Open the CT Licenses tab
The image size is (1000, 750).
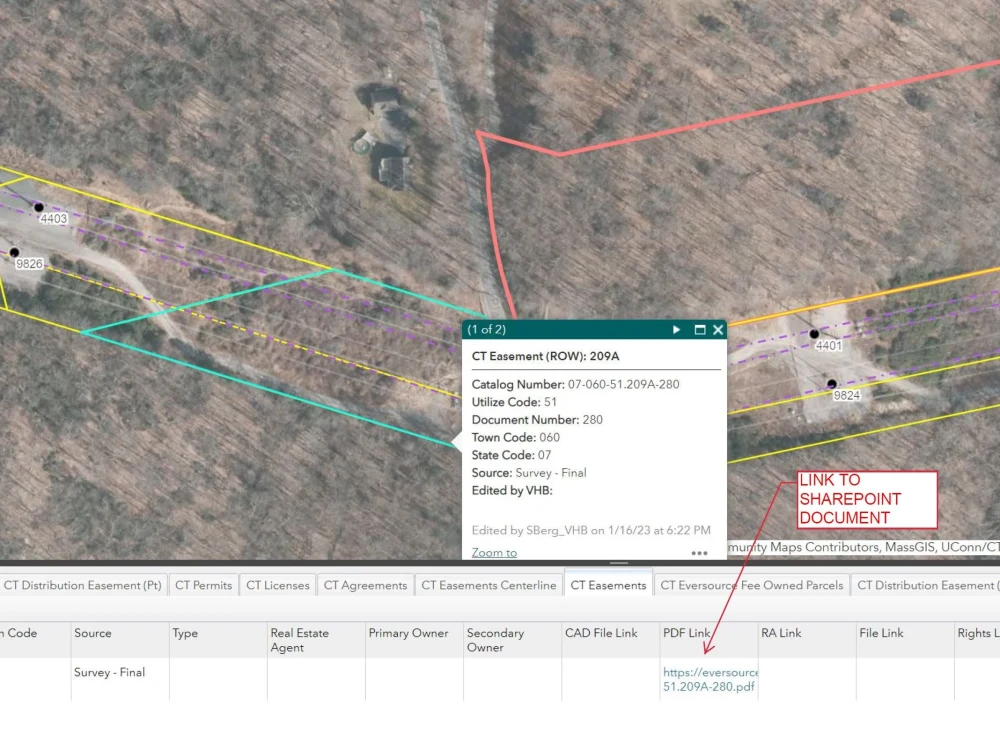tap(277, 585)
